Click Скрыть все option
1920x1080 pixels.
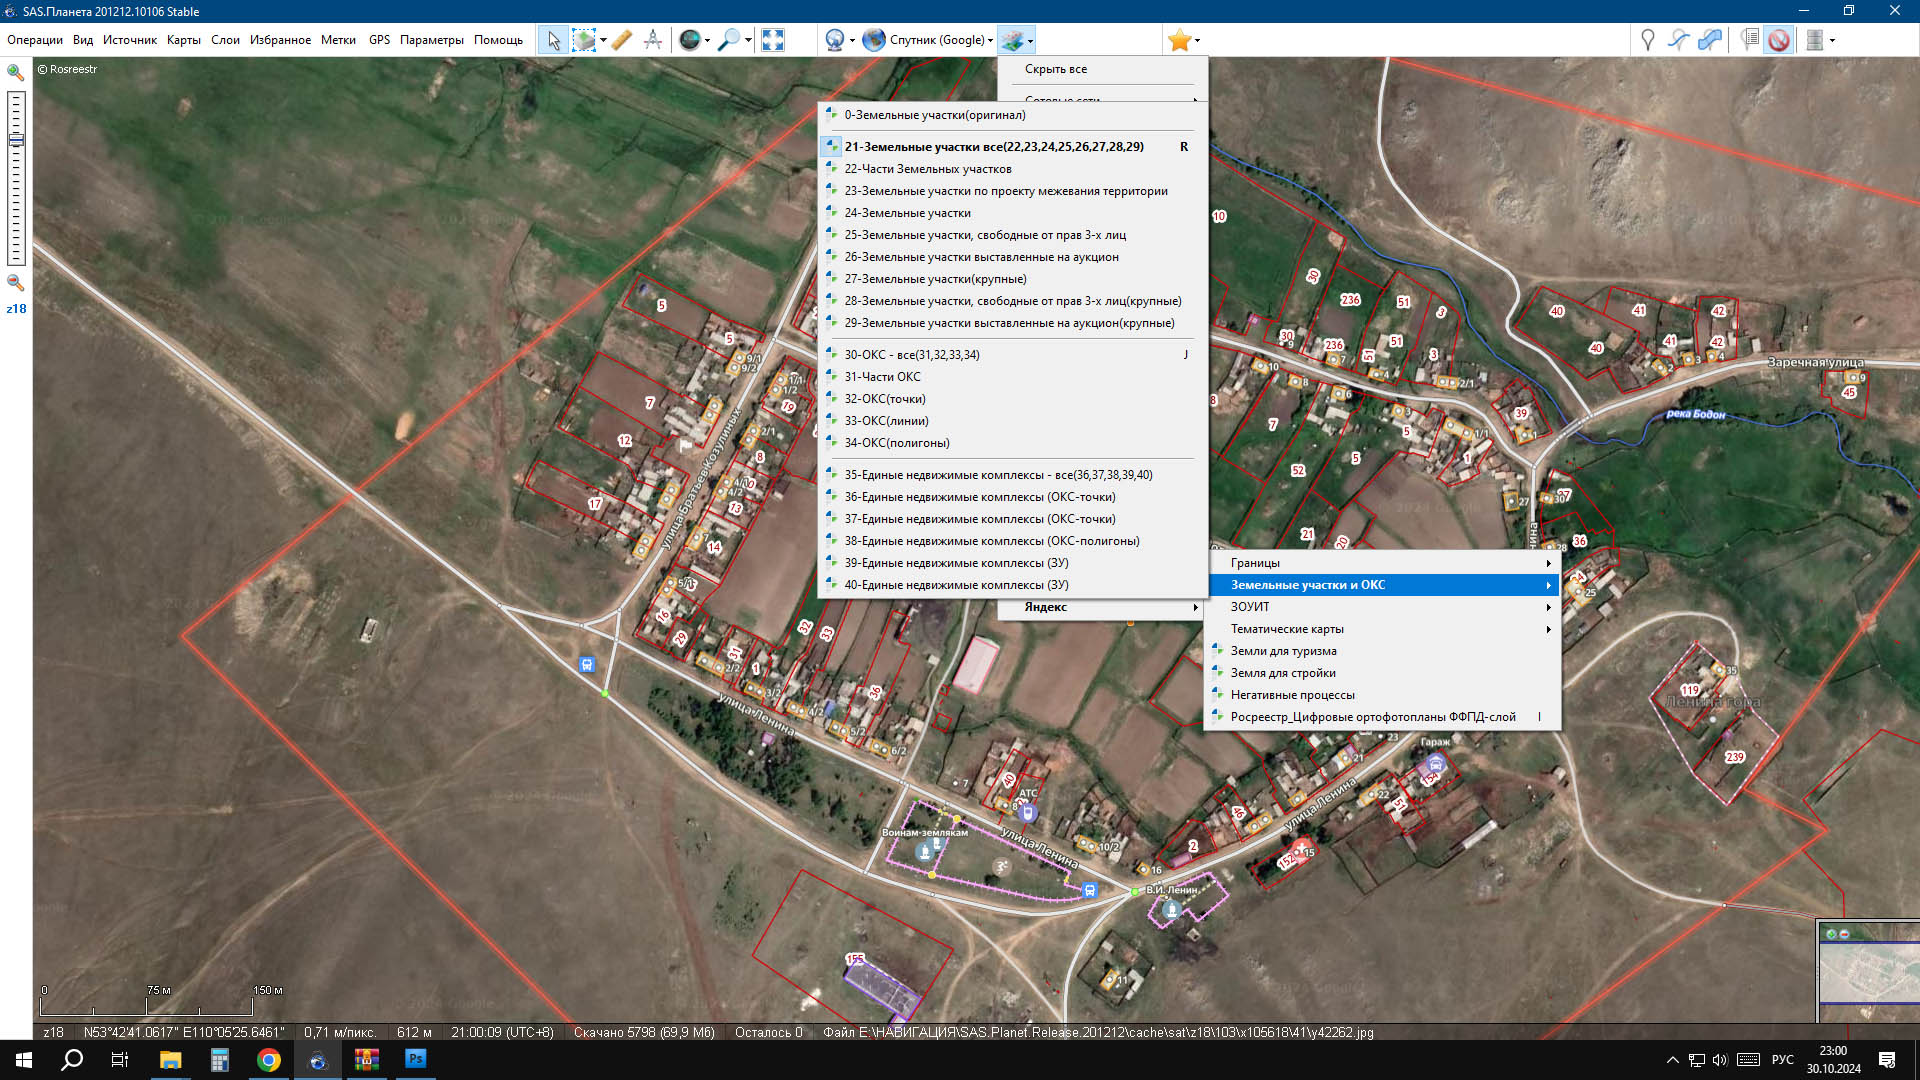[x=1055, y=69]
